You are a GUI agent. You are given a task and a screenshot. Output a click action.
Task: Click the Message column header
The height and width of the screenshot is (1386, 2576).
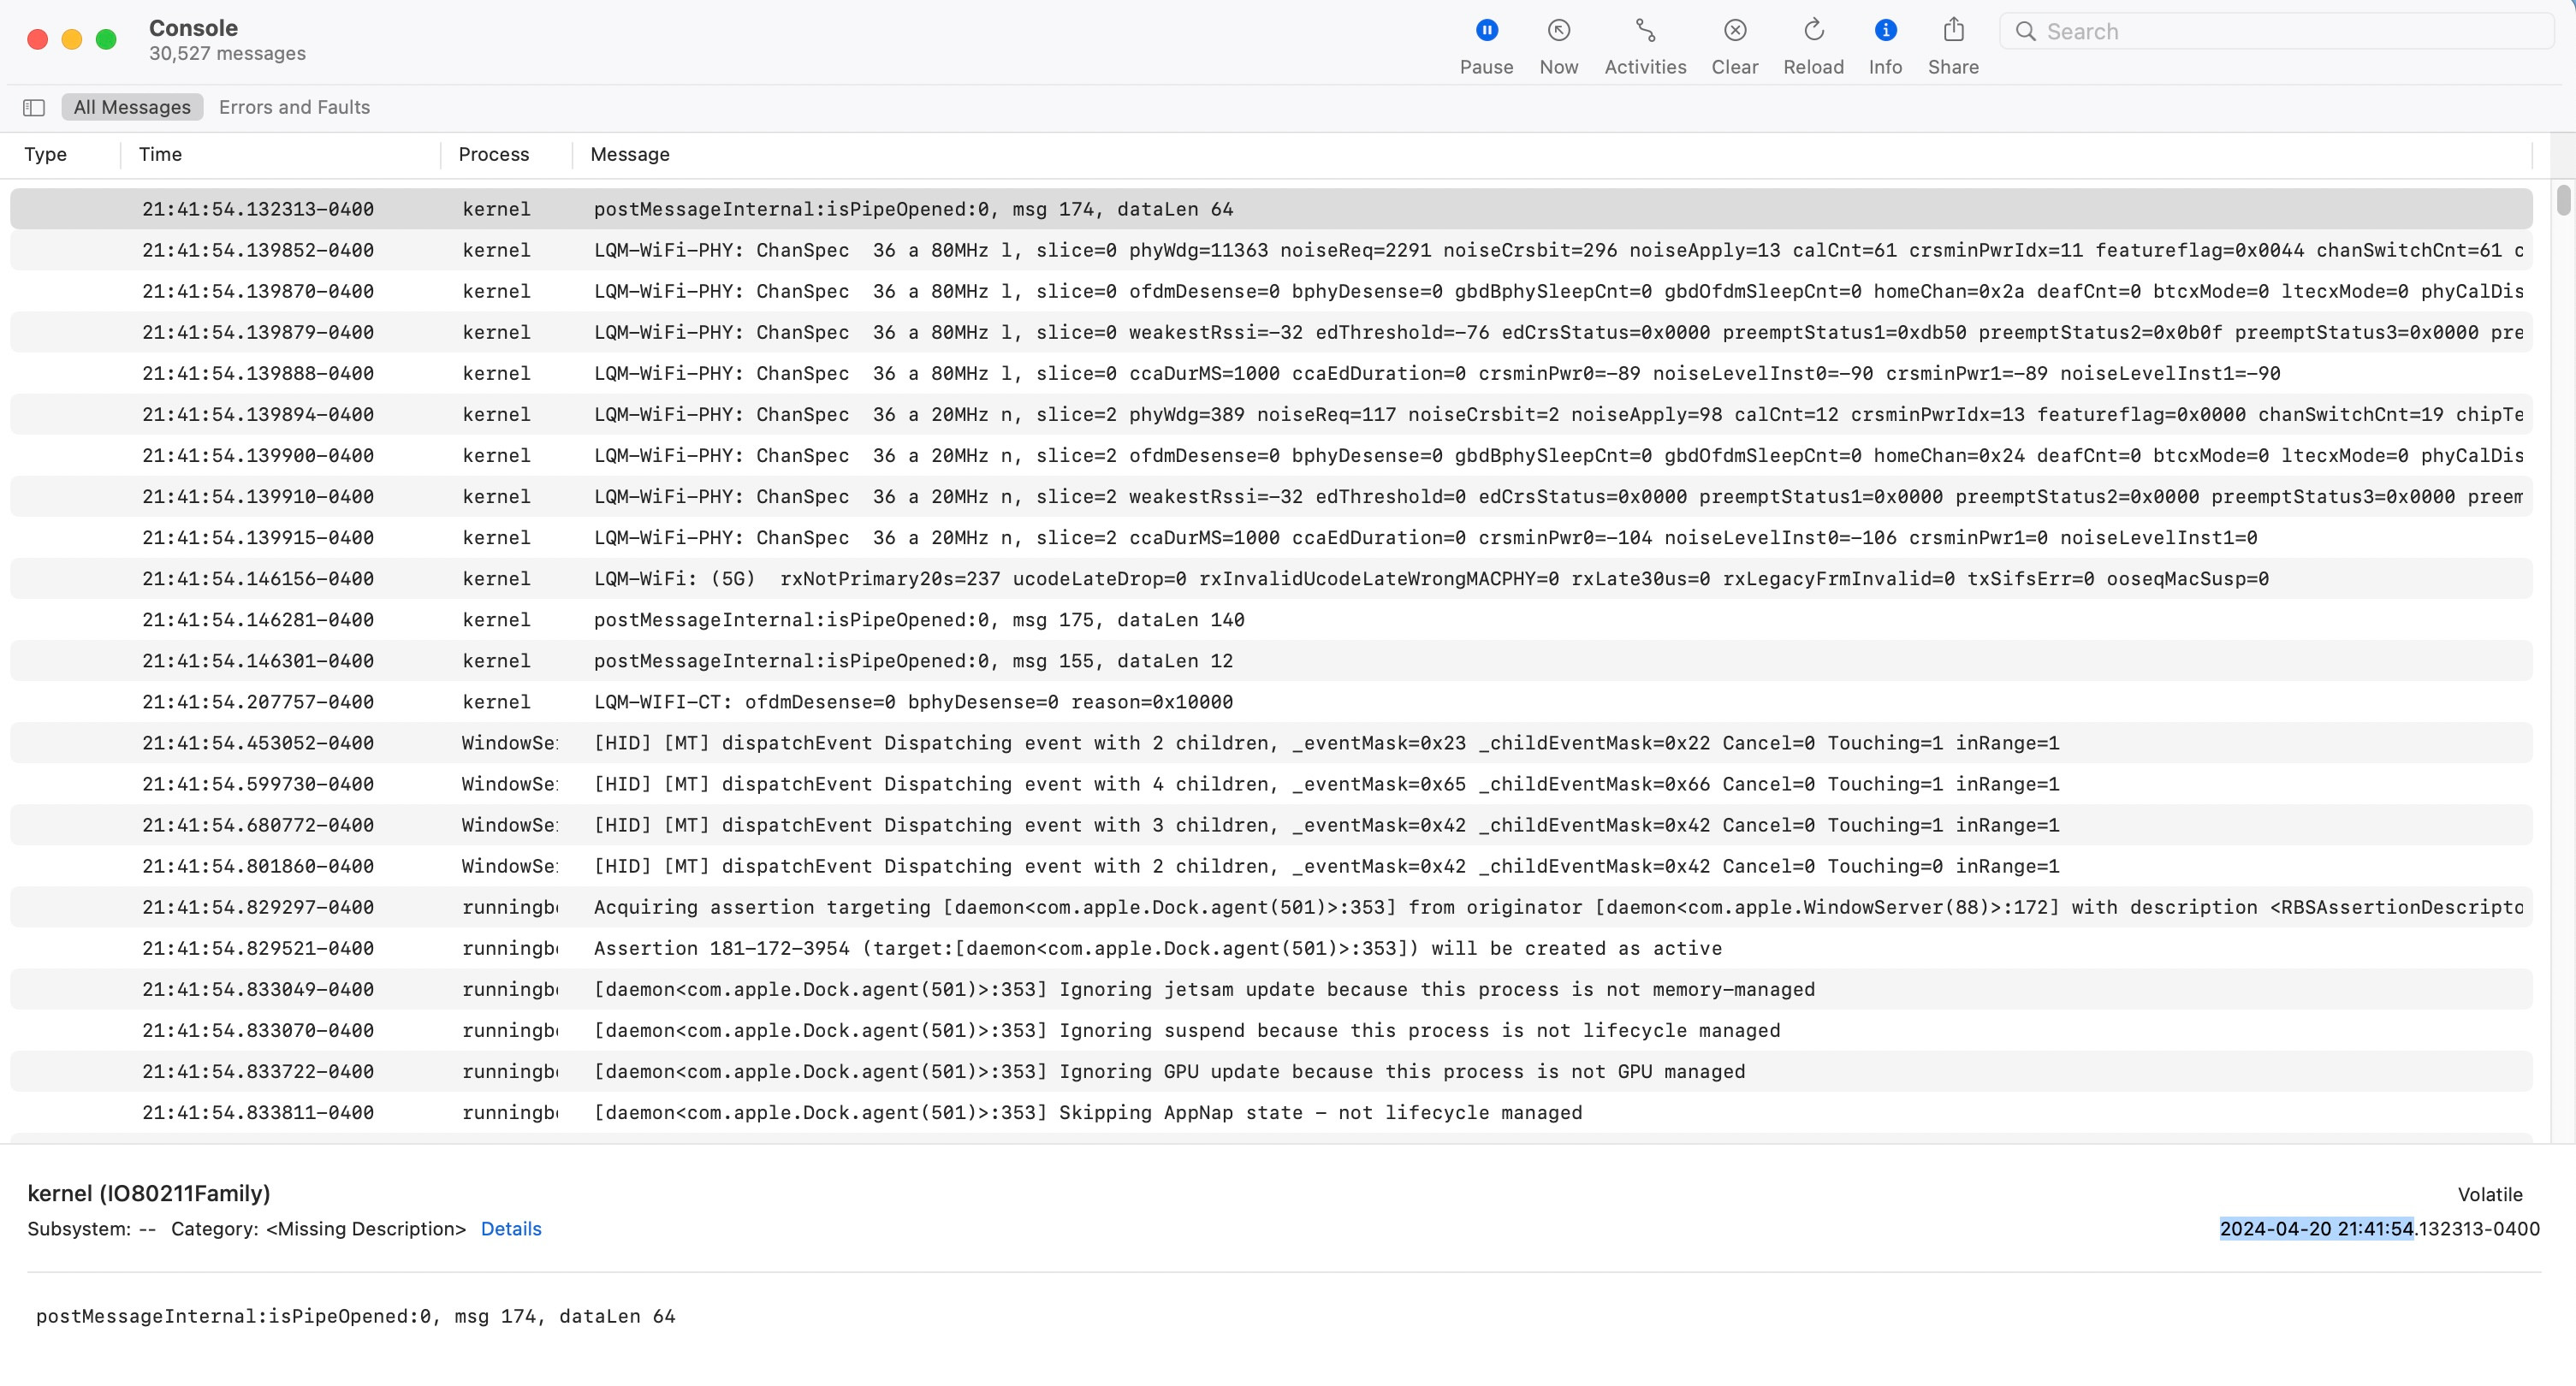(x=630, y=154)
